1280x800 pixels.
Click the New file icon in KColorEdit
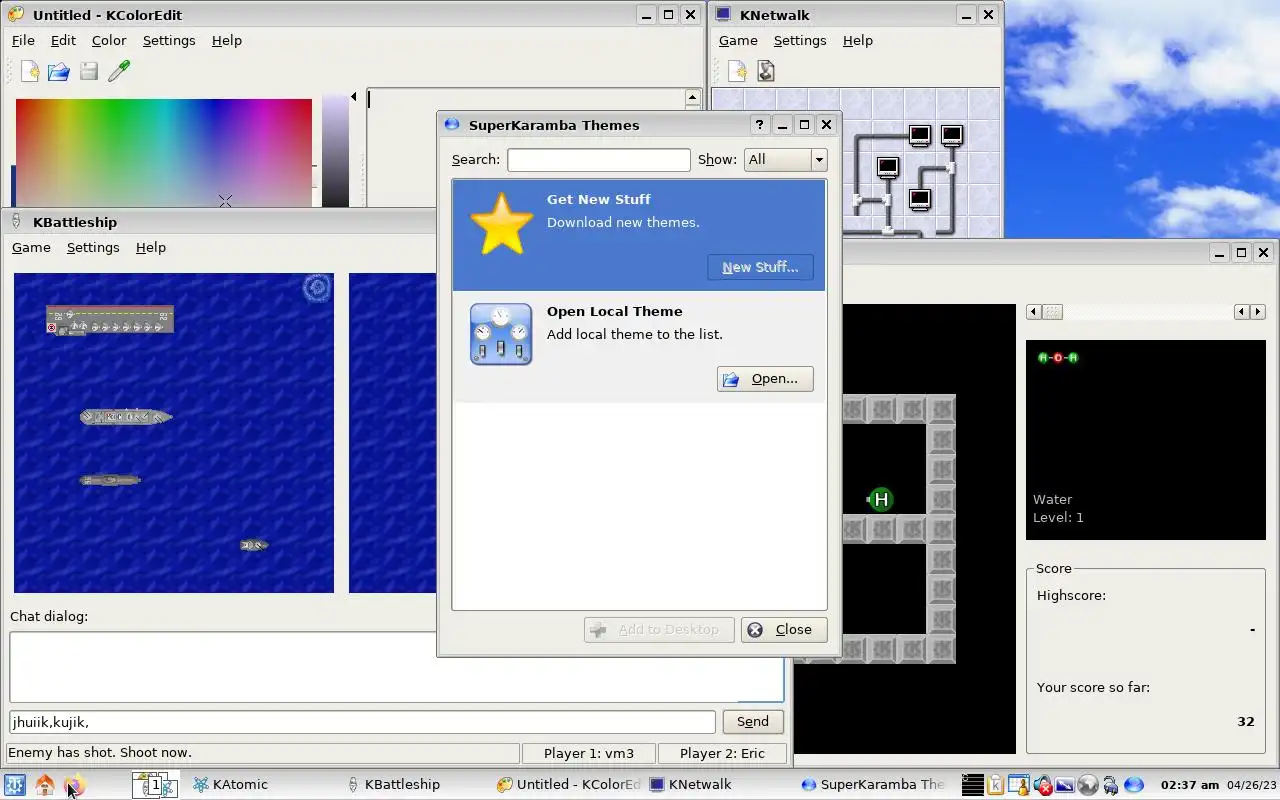click(31, 71)
